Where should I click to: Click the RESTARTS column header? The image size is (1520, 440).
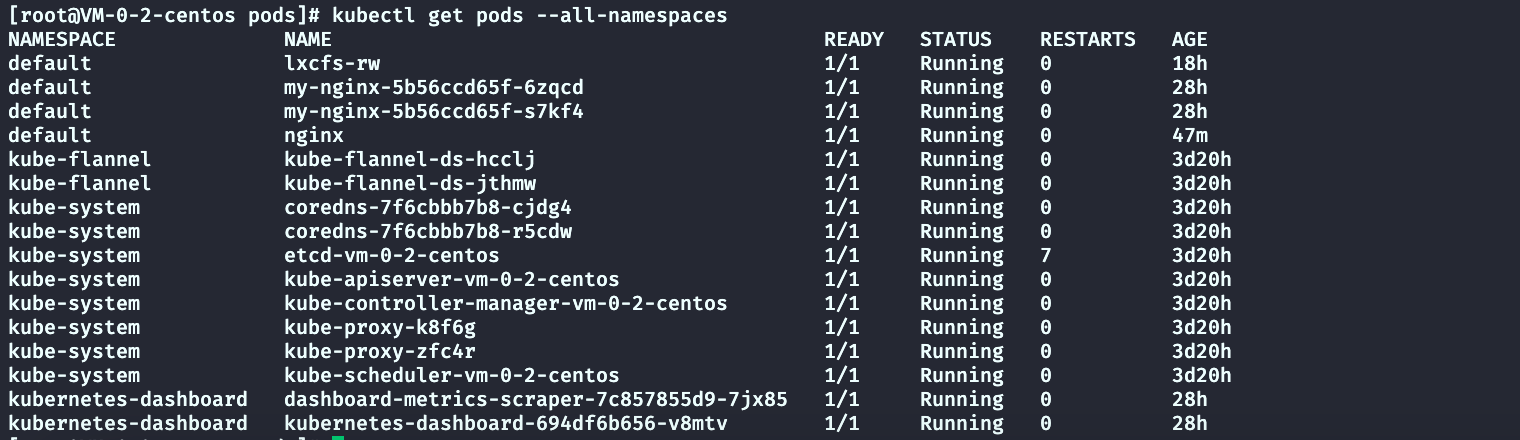coord(1087,40)
